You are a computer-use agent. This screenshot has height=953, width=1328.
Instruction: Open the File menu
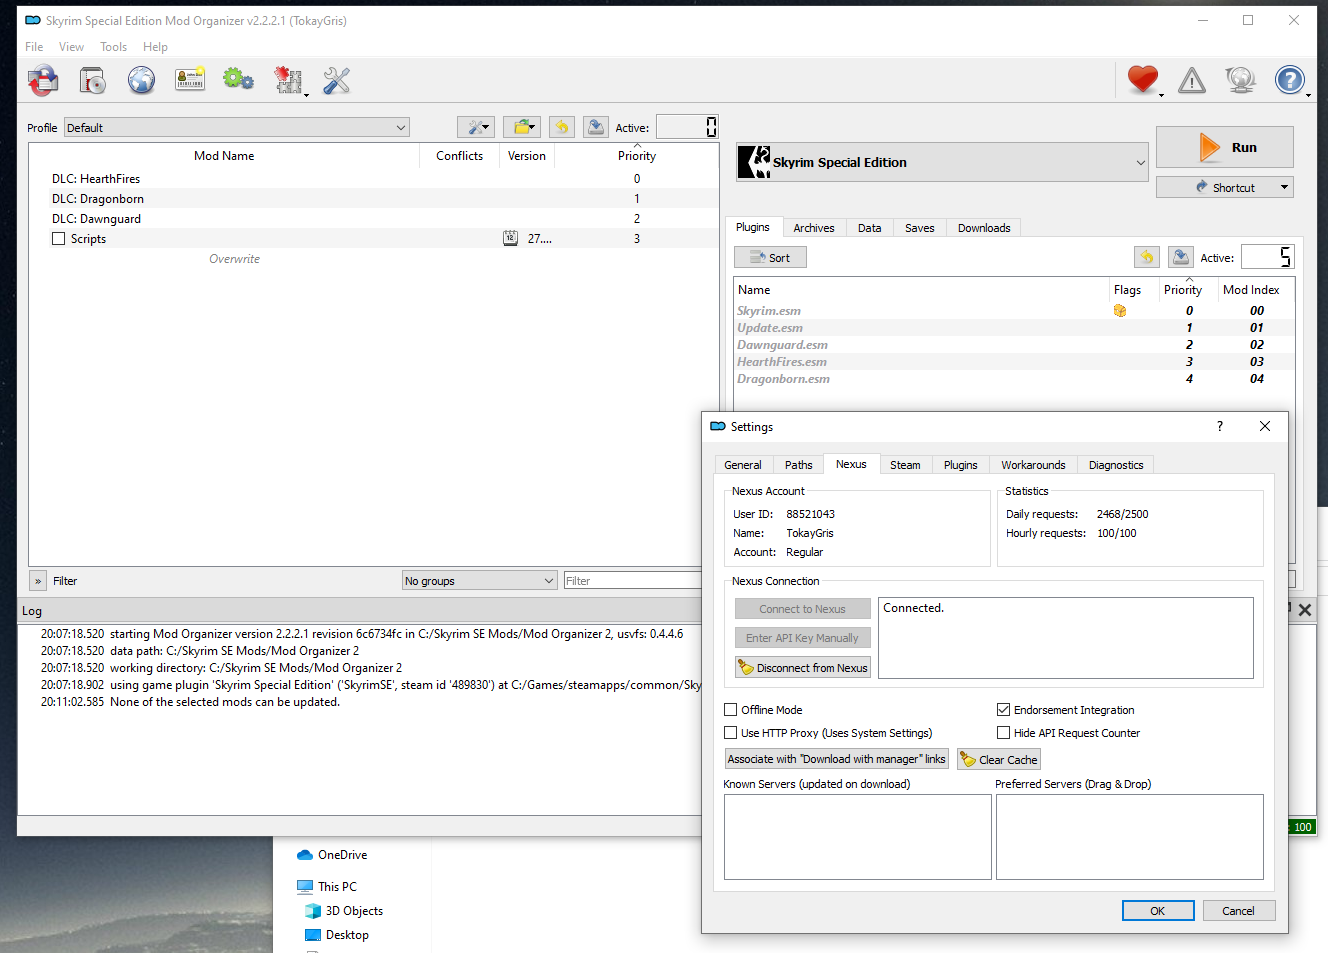point(34,47)
